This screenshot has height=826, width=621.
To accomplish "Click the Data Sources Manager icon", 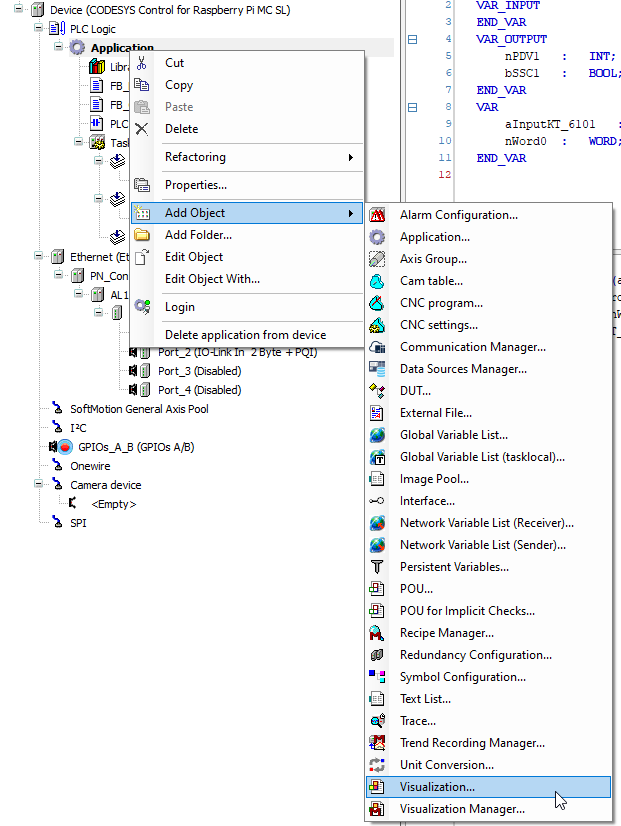I will pos(377,369).
